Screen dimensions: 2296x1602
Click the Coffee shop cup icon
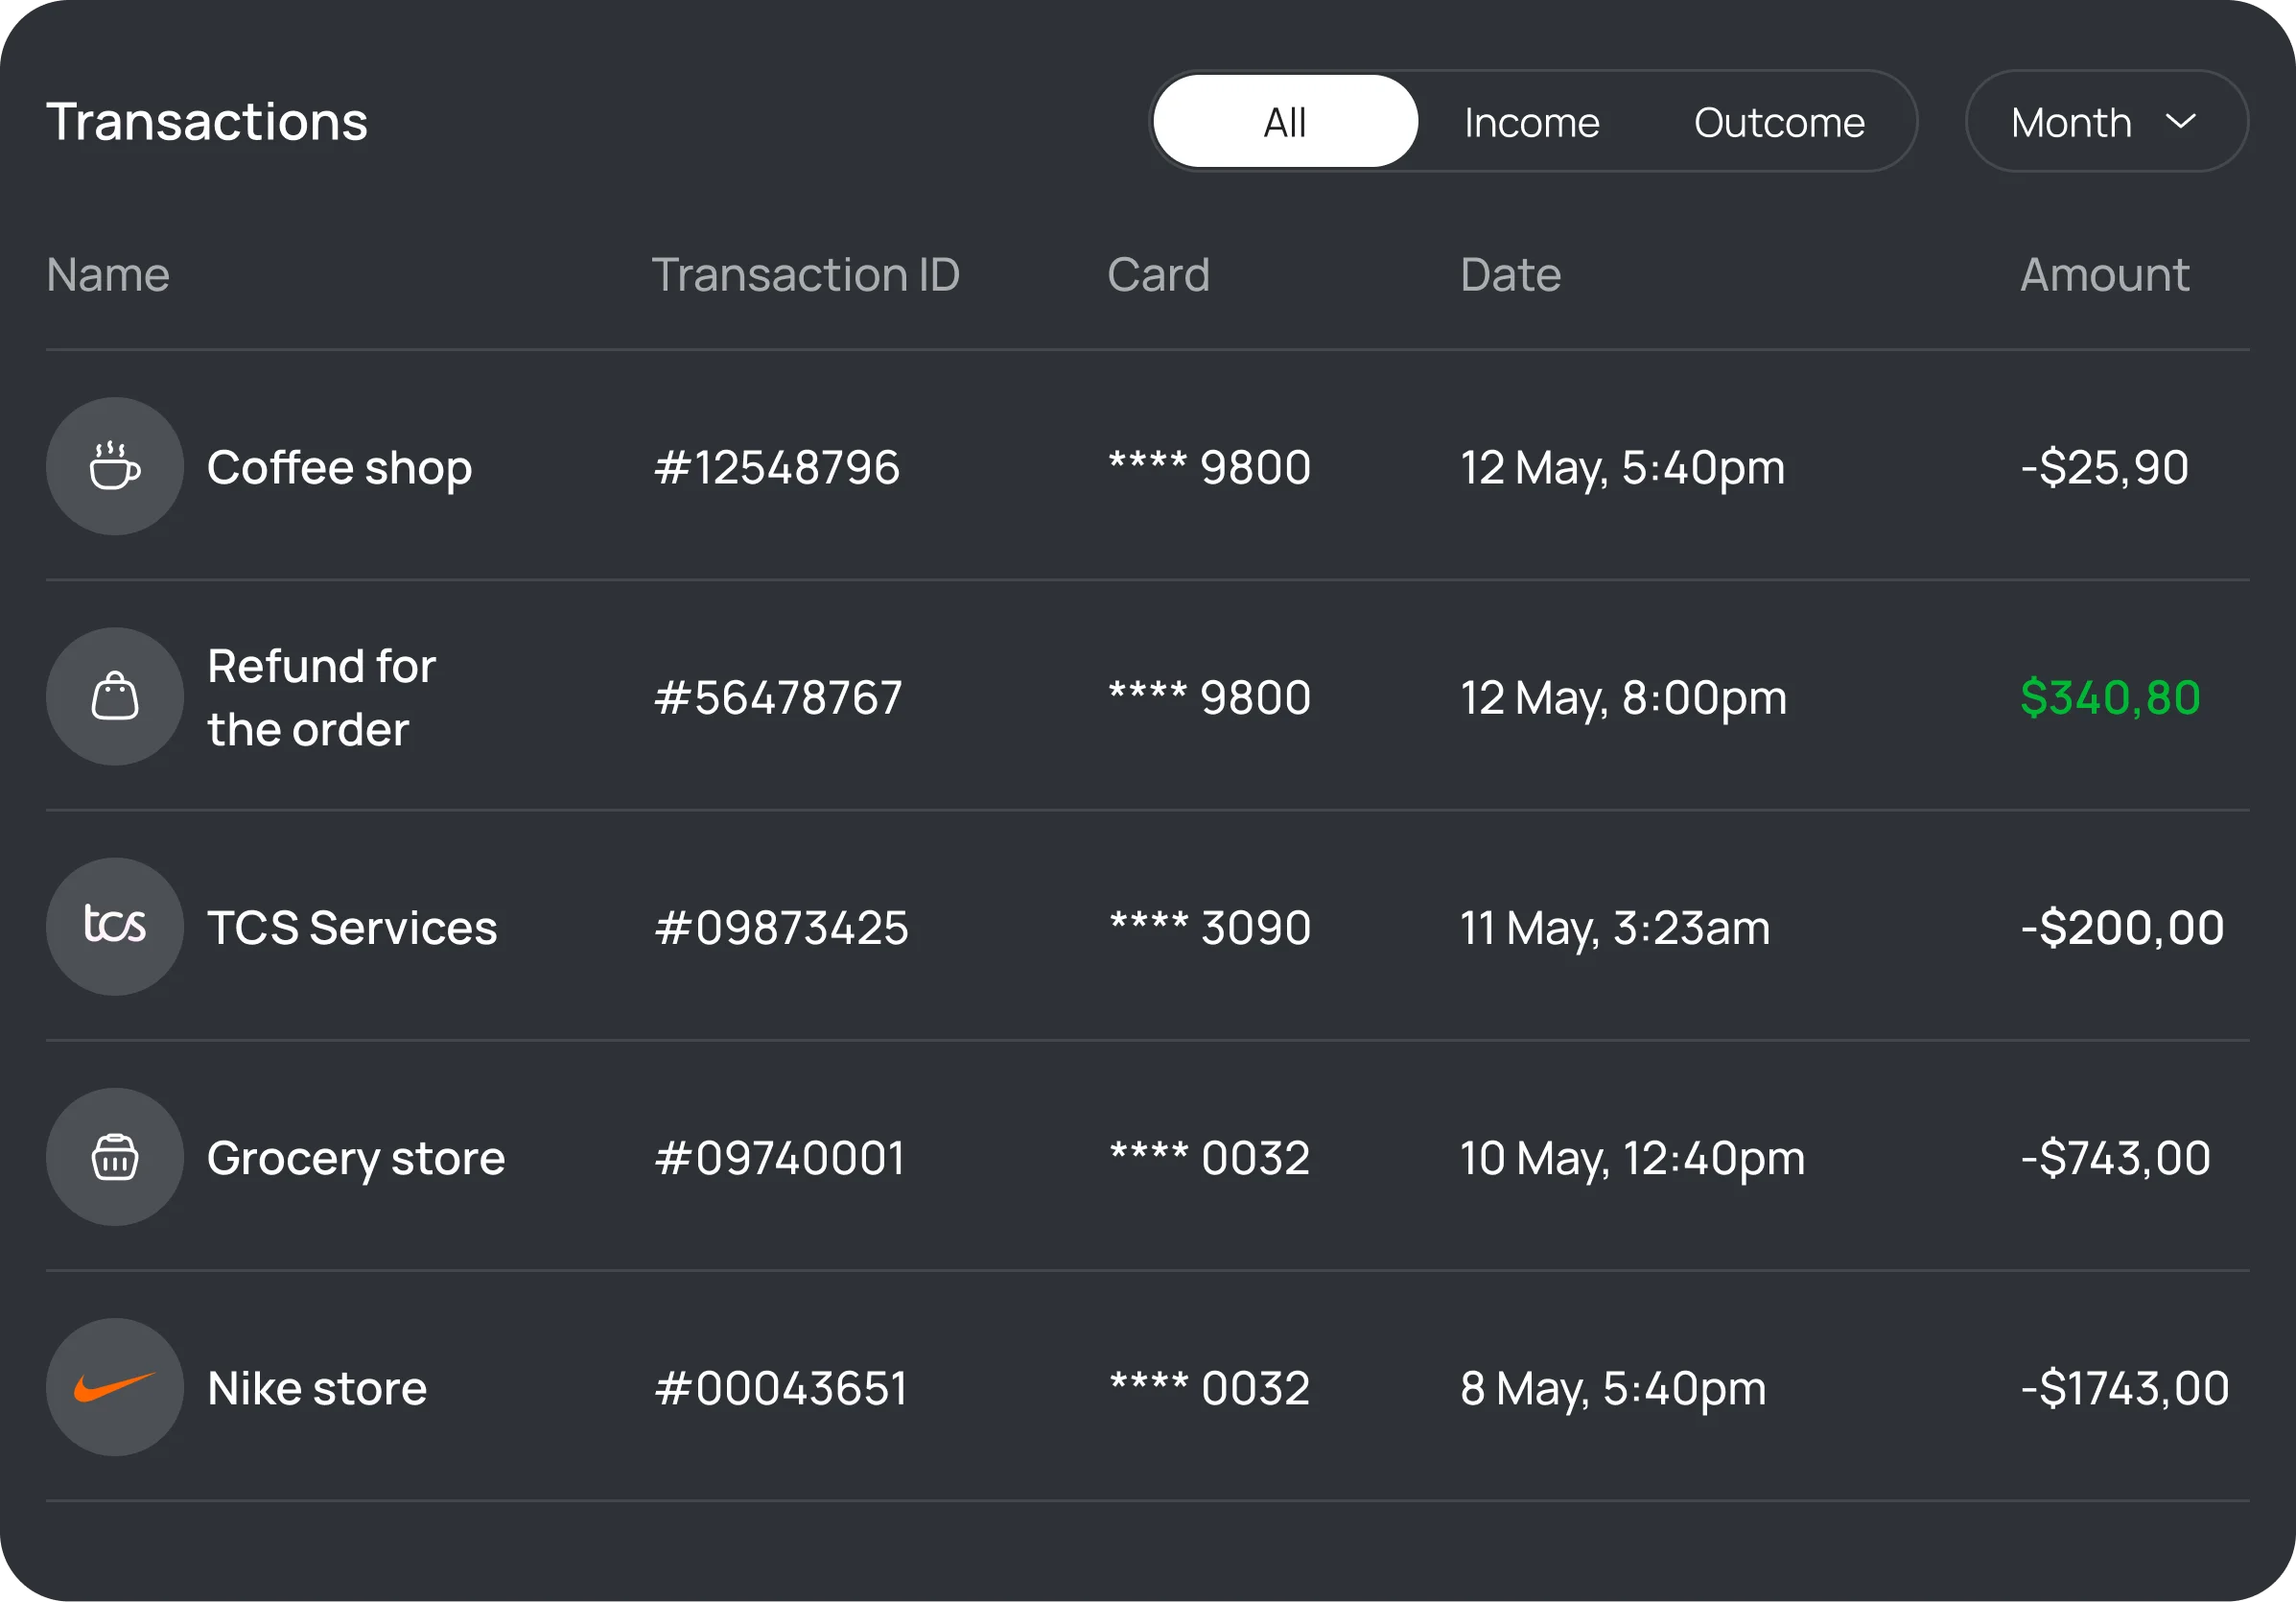click(114, 466)
